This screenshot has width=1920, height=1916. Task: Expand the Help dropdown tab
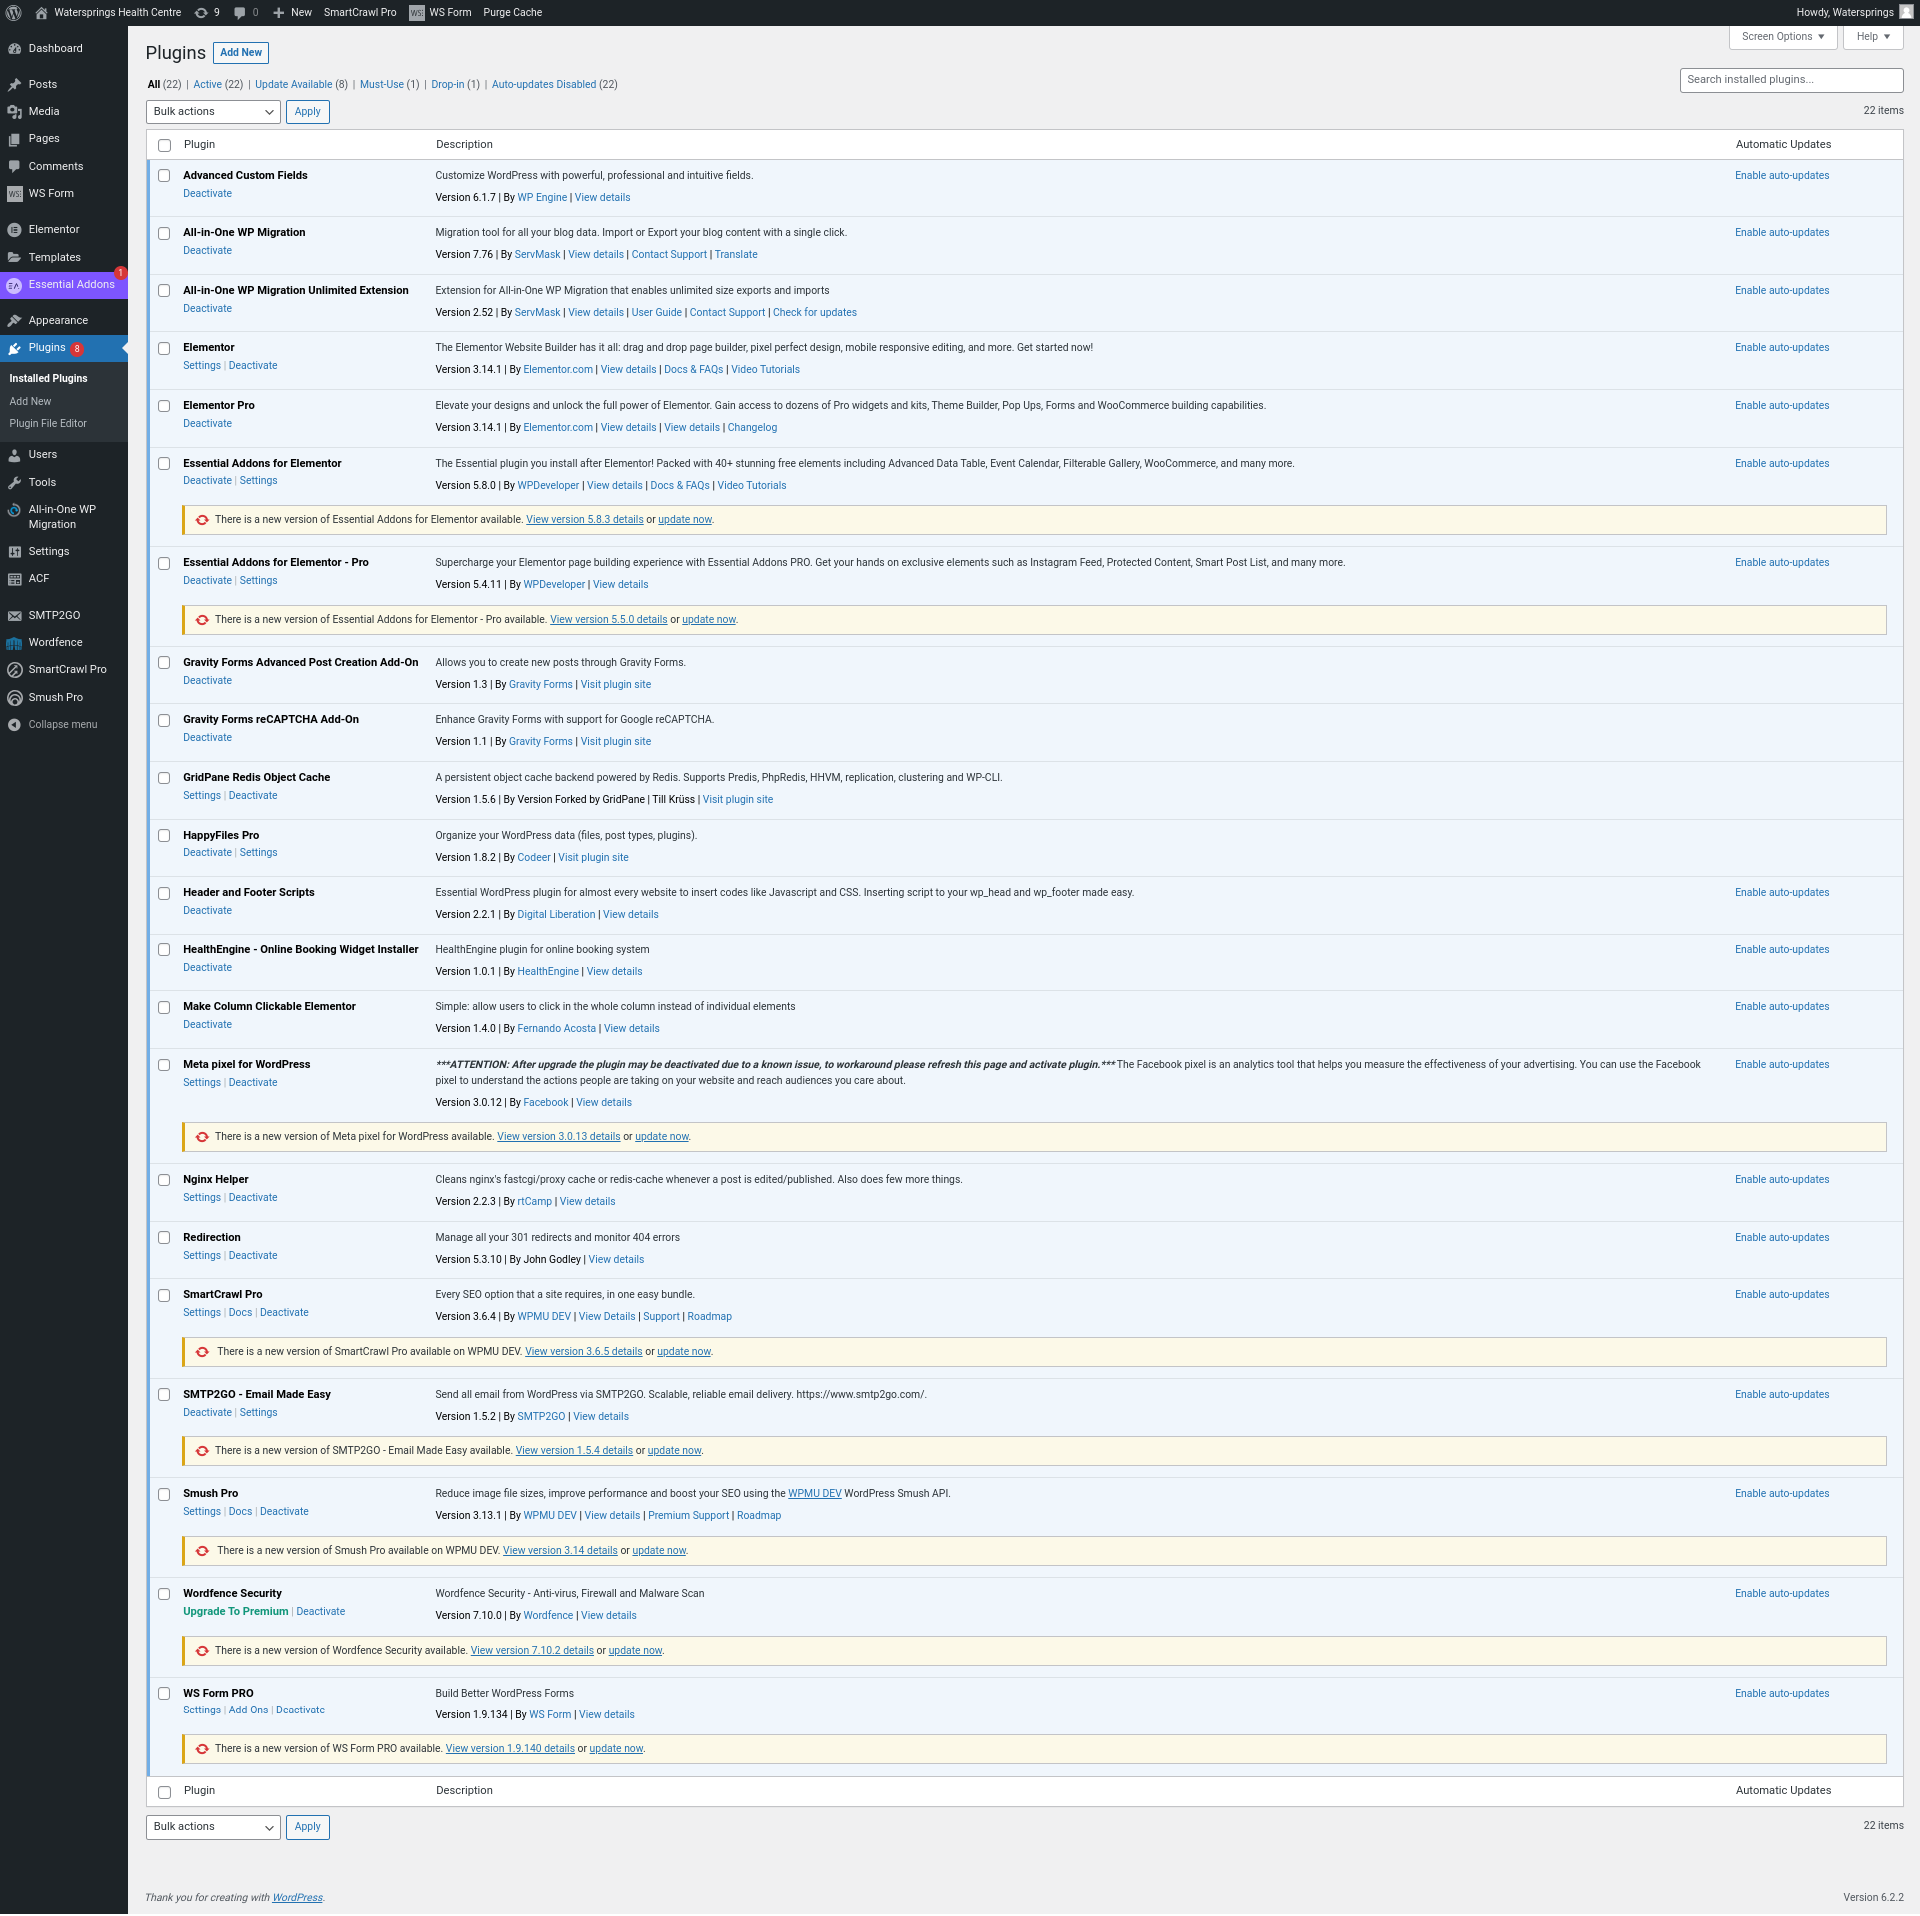(x=1872, y=37)
